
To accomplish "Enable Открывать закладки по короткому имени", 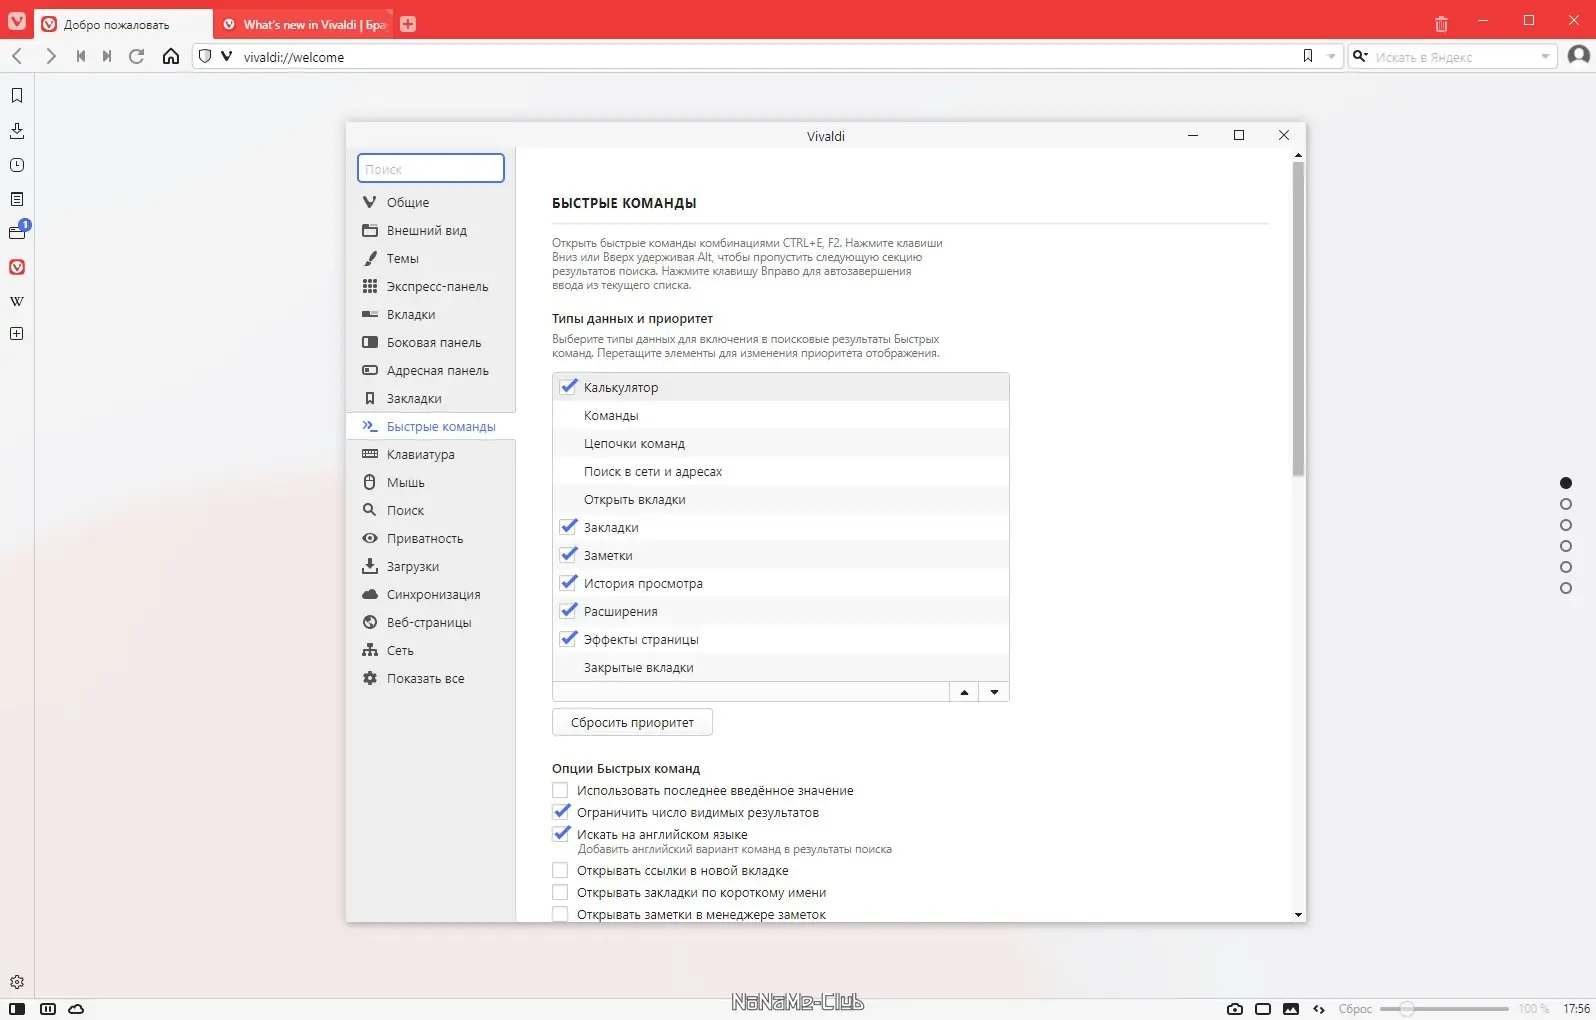I will (x=560, y=892).
